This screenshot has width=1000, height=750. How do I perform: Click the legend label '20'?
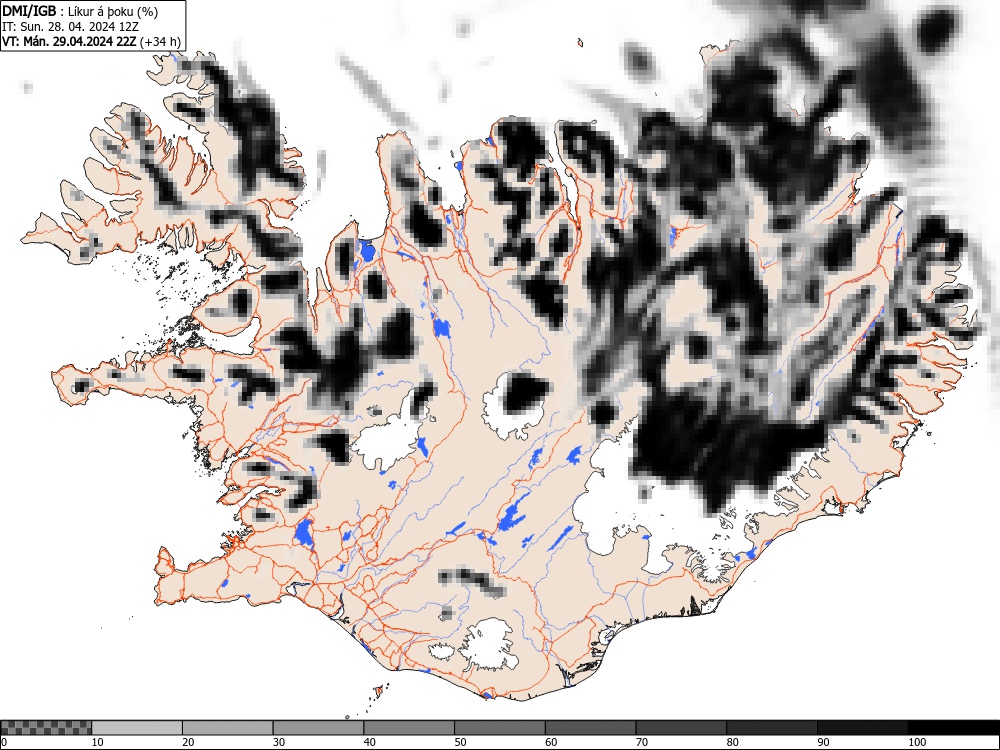point(188,742)
